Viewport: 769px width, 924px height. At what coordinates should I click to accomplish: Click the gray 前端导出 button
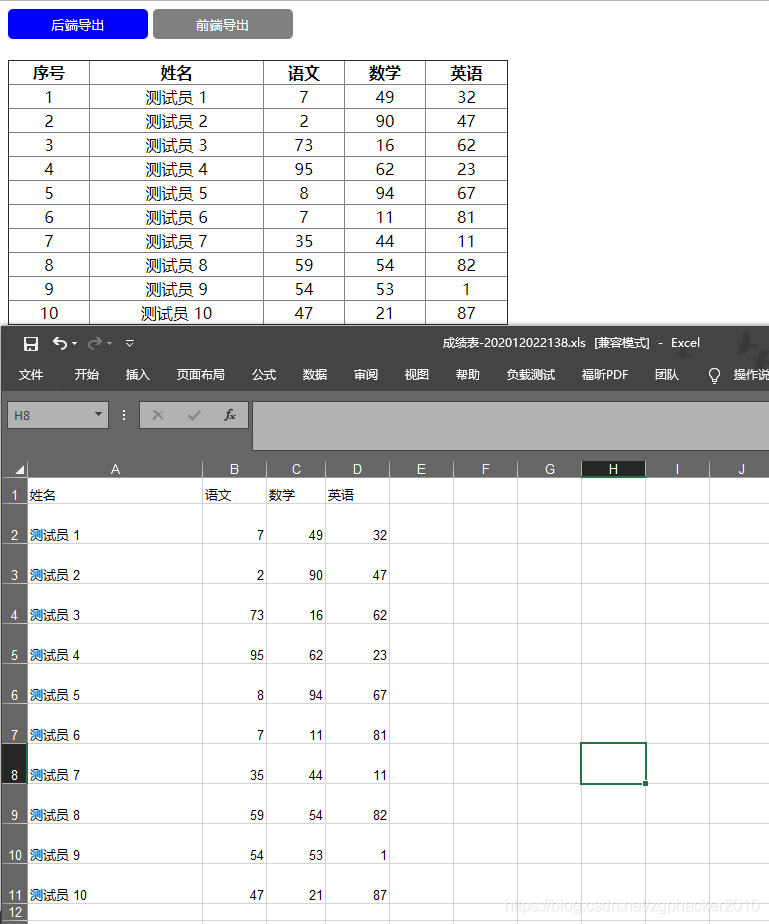pos(223,24)
